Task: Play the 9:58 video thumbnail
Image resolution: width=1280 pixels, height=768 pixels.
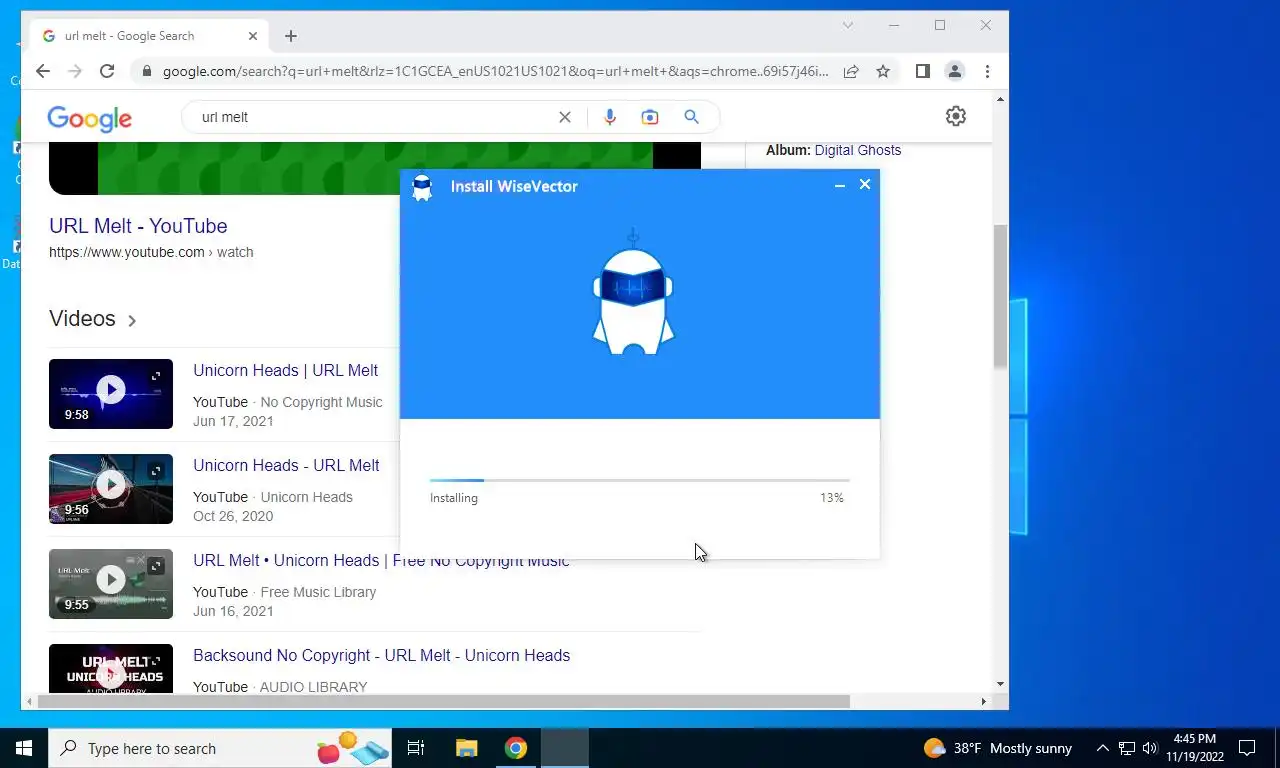Action: click(x=111, y=394)
